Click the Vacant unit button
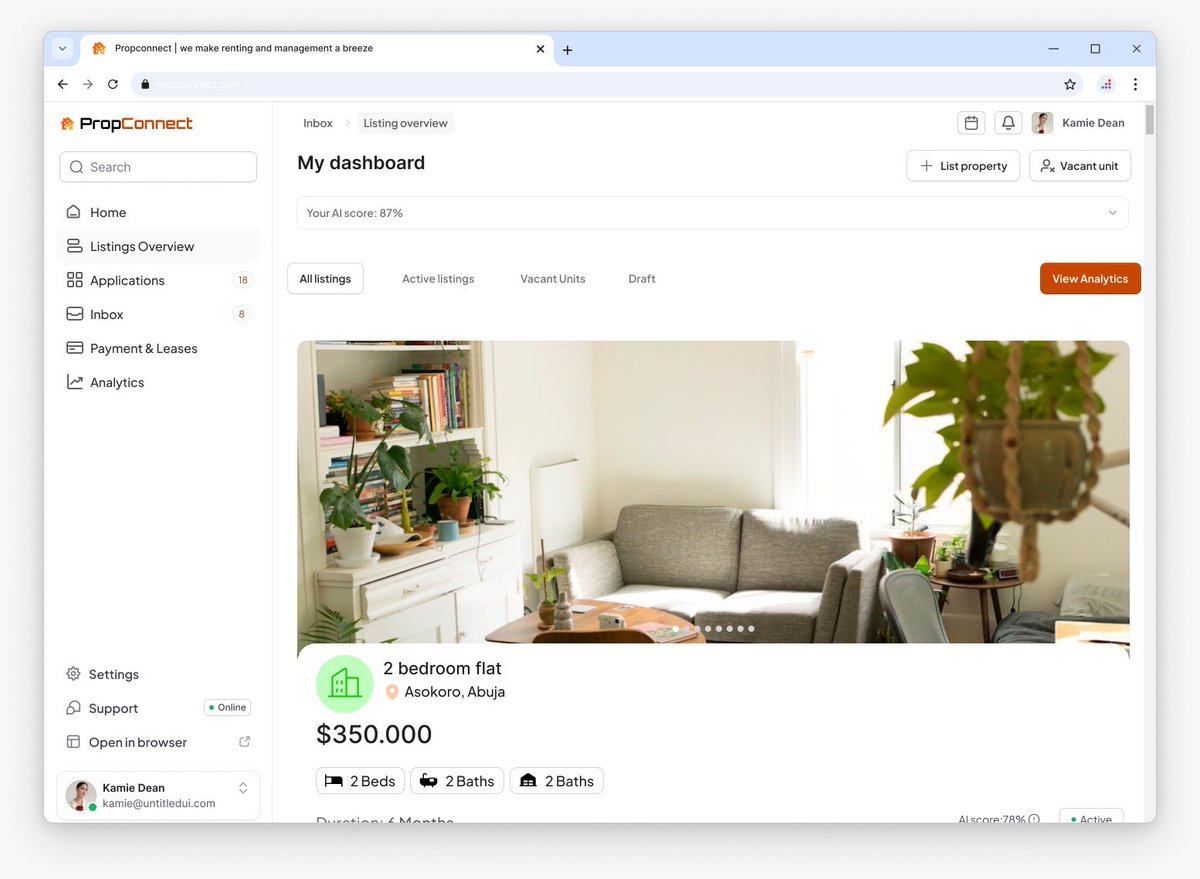Screen dimensions: 1200x879 (1080, 166)
